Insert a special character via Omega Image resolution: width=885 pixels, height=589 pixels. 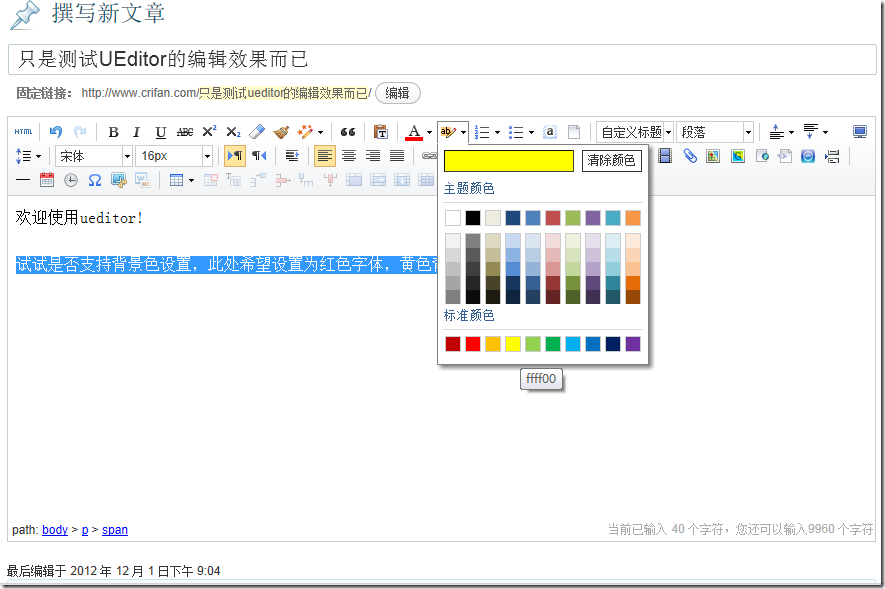tap(95, 180)
